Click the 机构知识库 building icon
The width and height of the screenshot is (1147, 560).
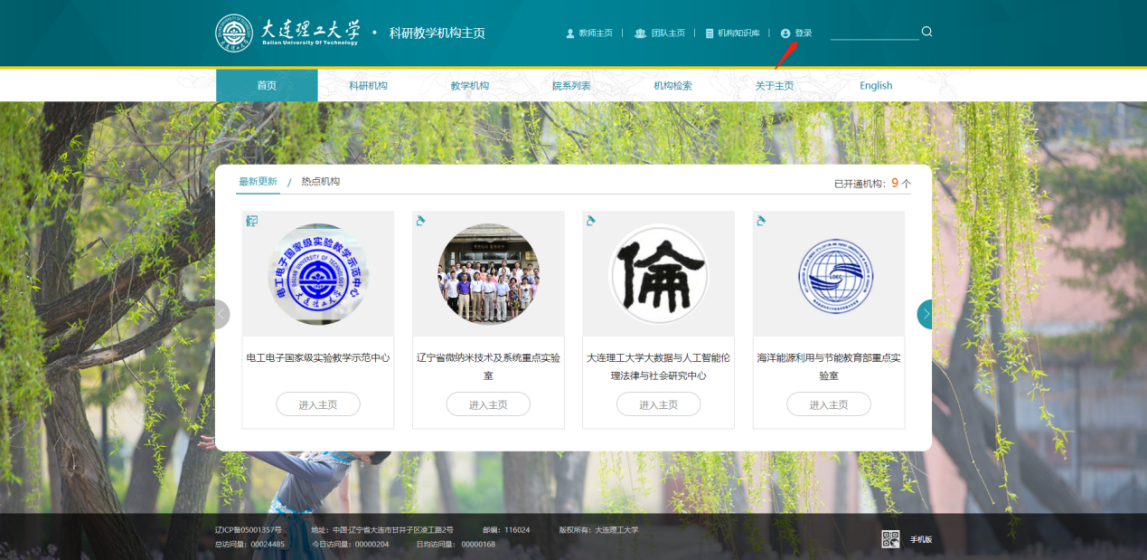point(709,33)
